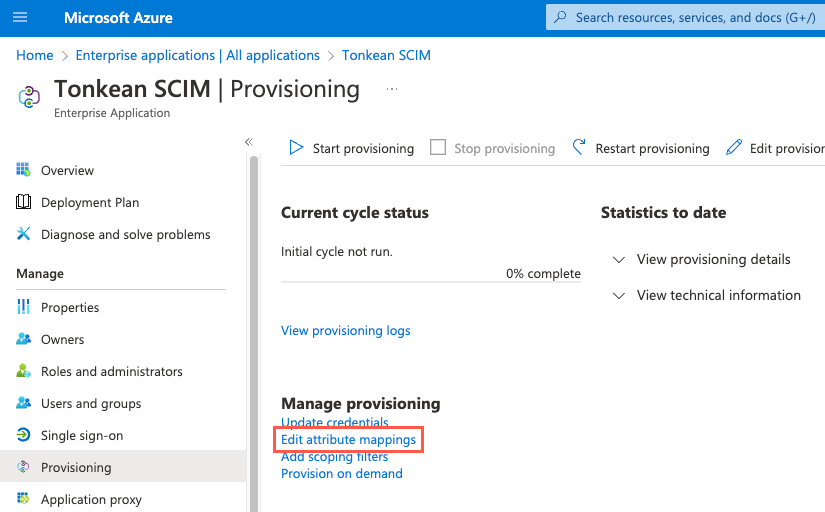Collapse the sidebar with double chevron
This screenshot has width=825, height=512.
point(249,142)
